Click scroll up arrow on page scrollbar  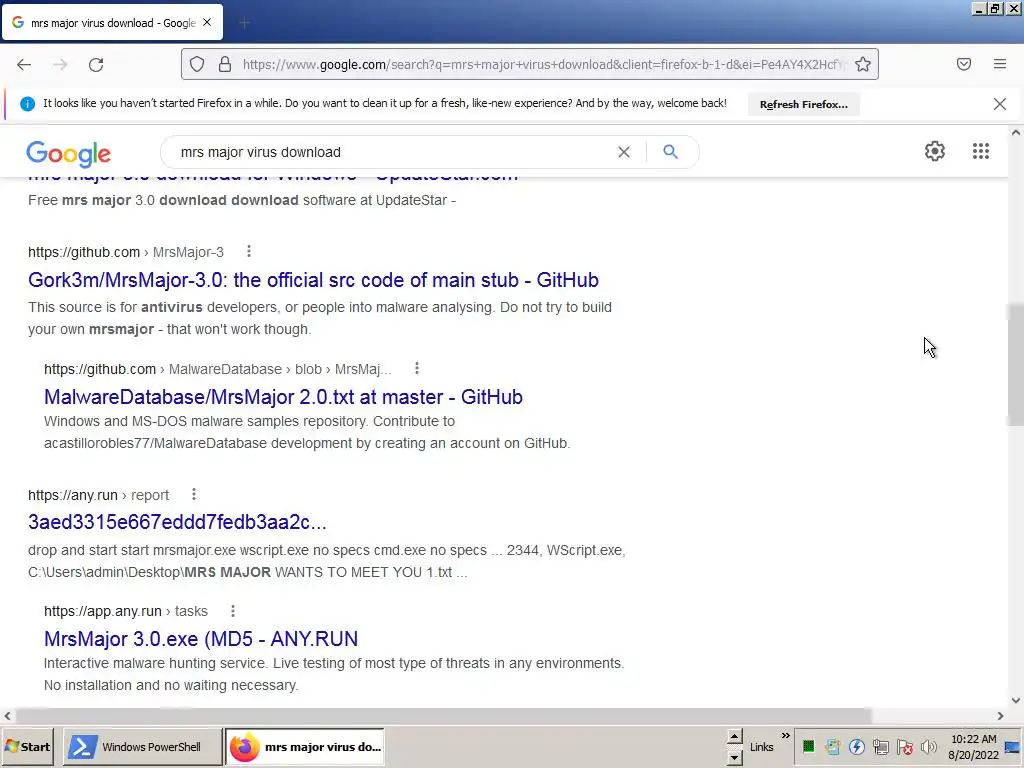(1016, 133)
